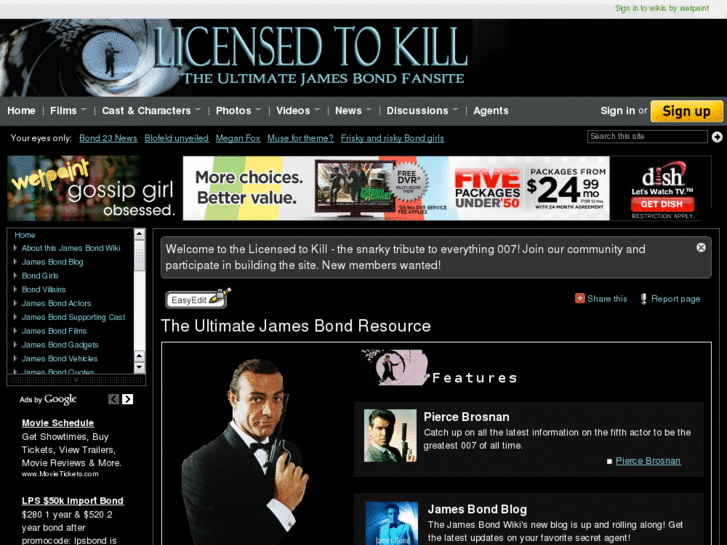Expand the Bond Villains tree arrow
The image size is (727, 545).
pyautogui.click(x=15, y=289)
